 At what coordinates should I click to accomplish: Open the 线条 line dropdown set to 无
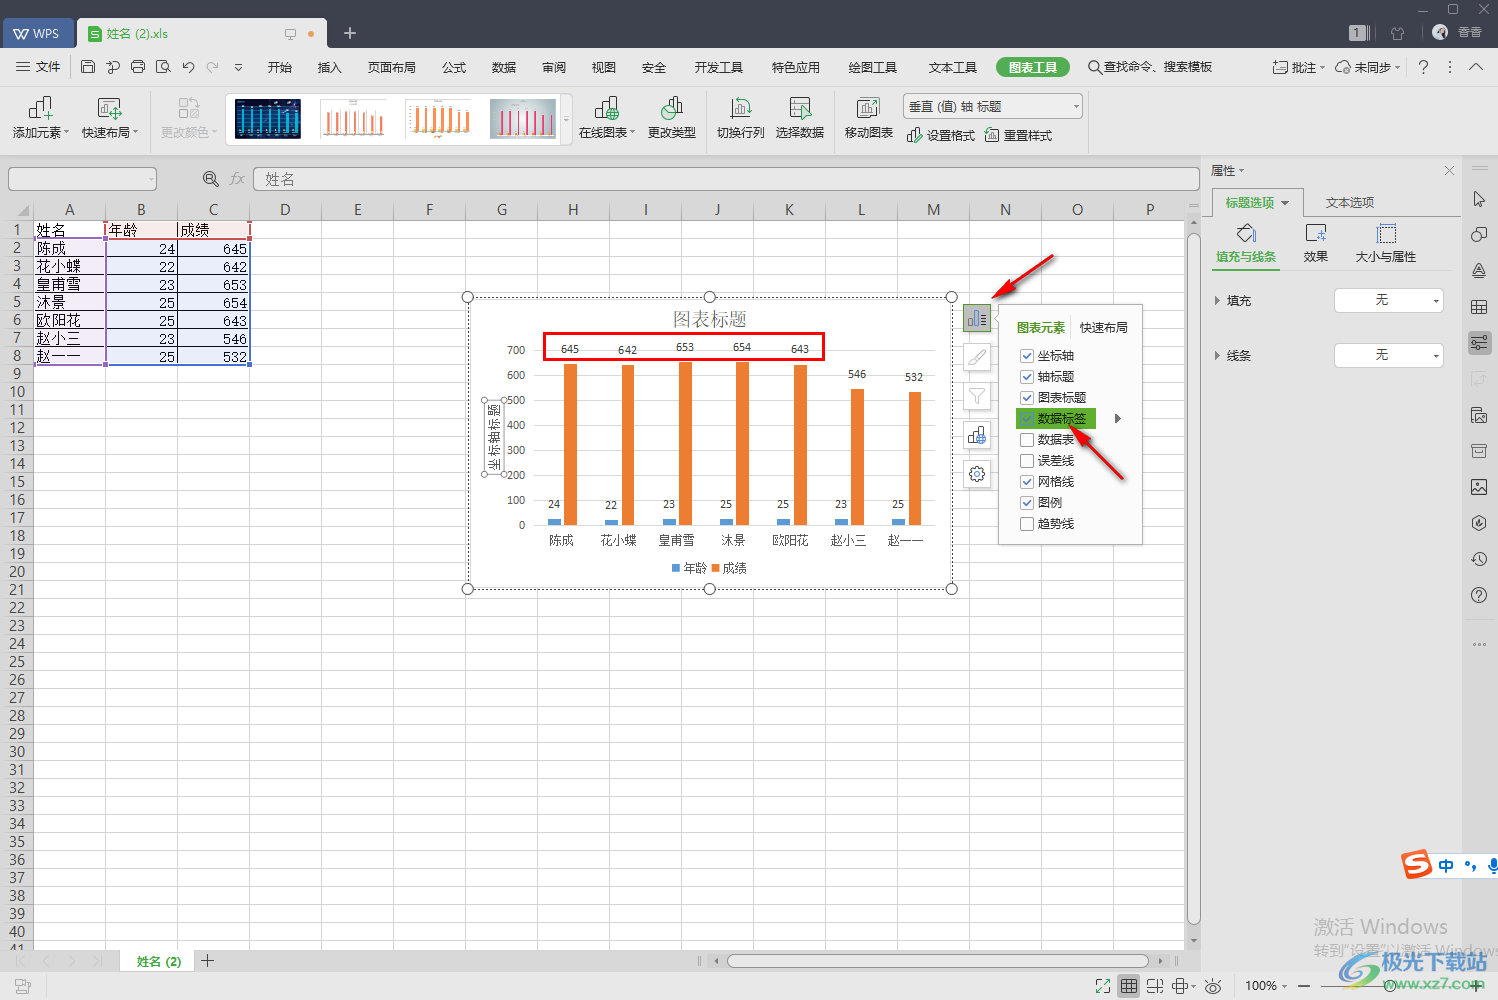(x=1389, y=355)
